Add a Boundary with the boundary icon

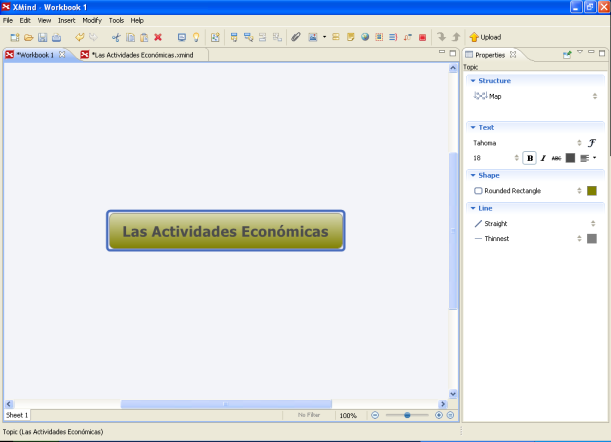[x=379, y=37]
